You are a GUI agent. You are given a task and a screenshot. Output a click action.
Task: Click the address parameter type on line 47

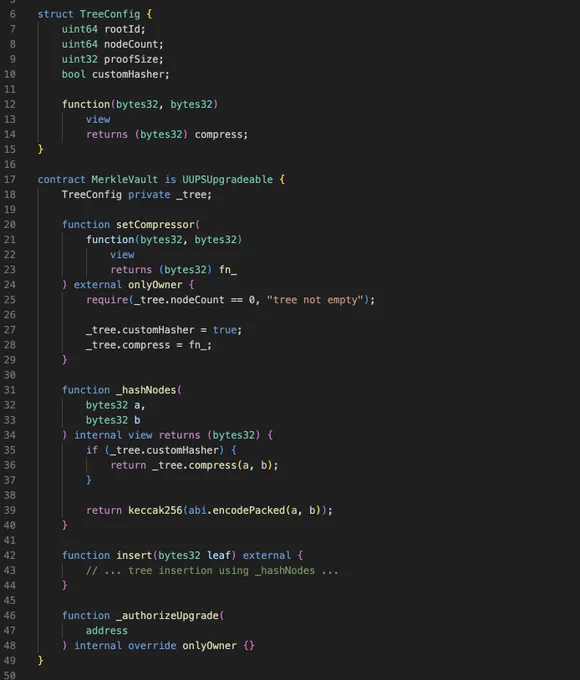[107, 631]
